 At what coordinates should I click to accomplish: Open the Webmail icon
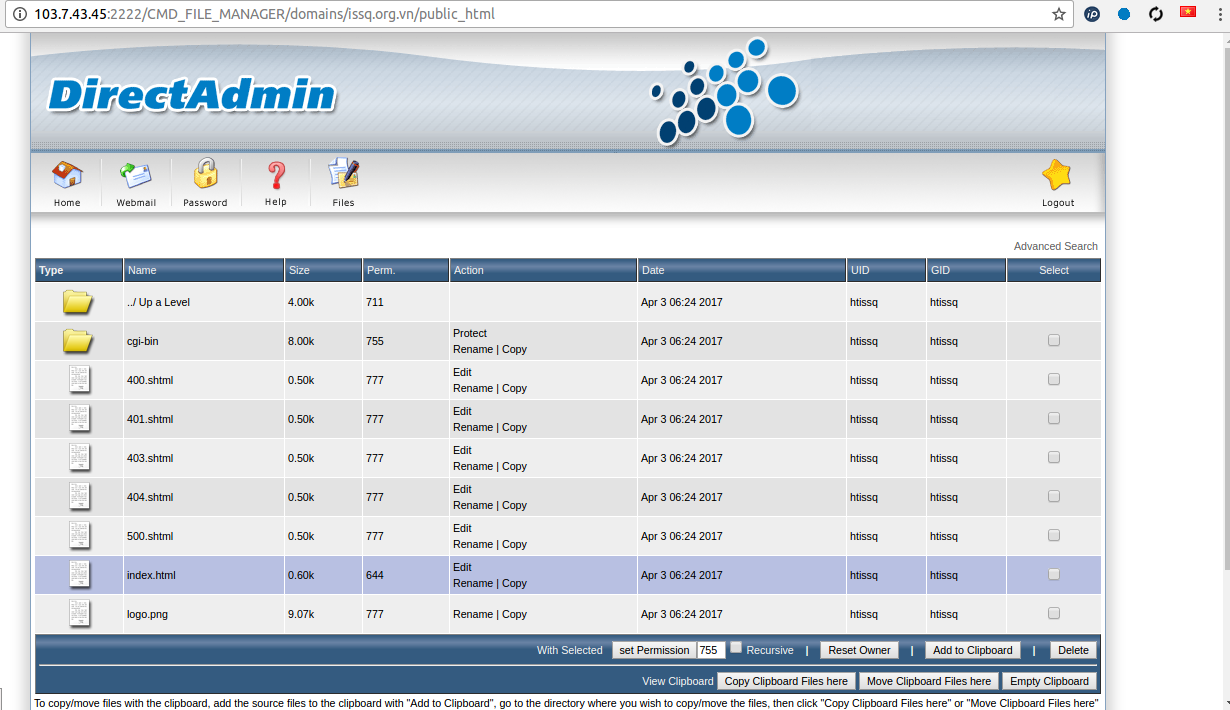coord(136,176)
